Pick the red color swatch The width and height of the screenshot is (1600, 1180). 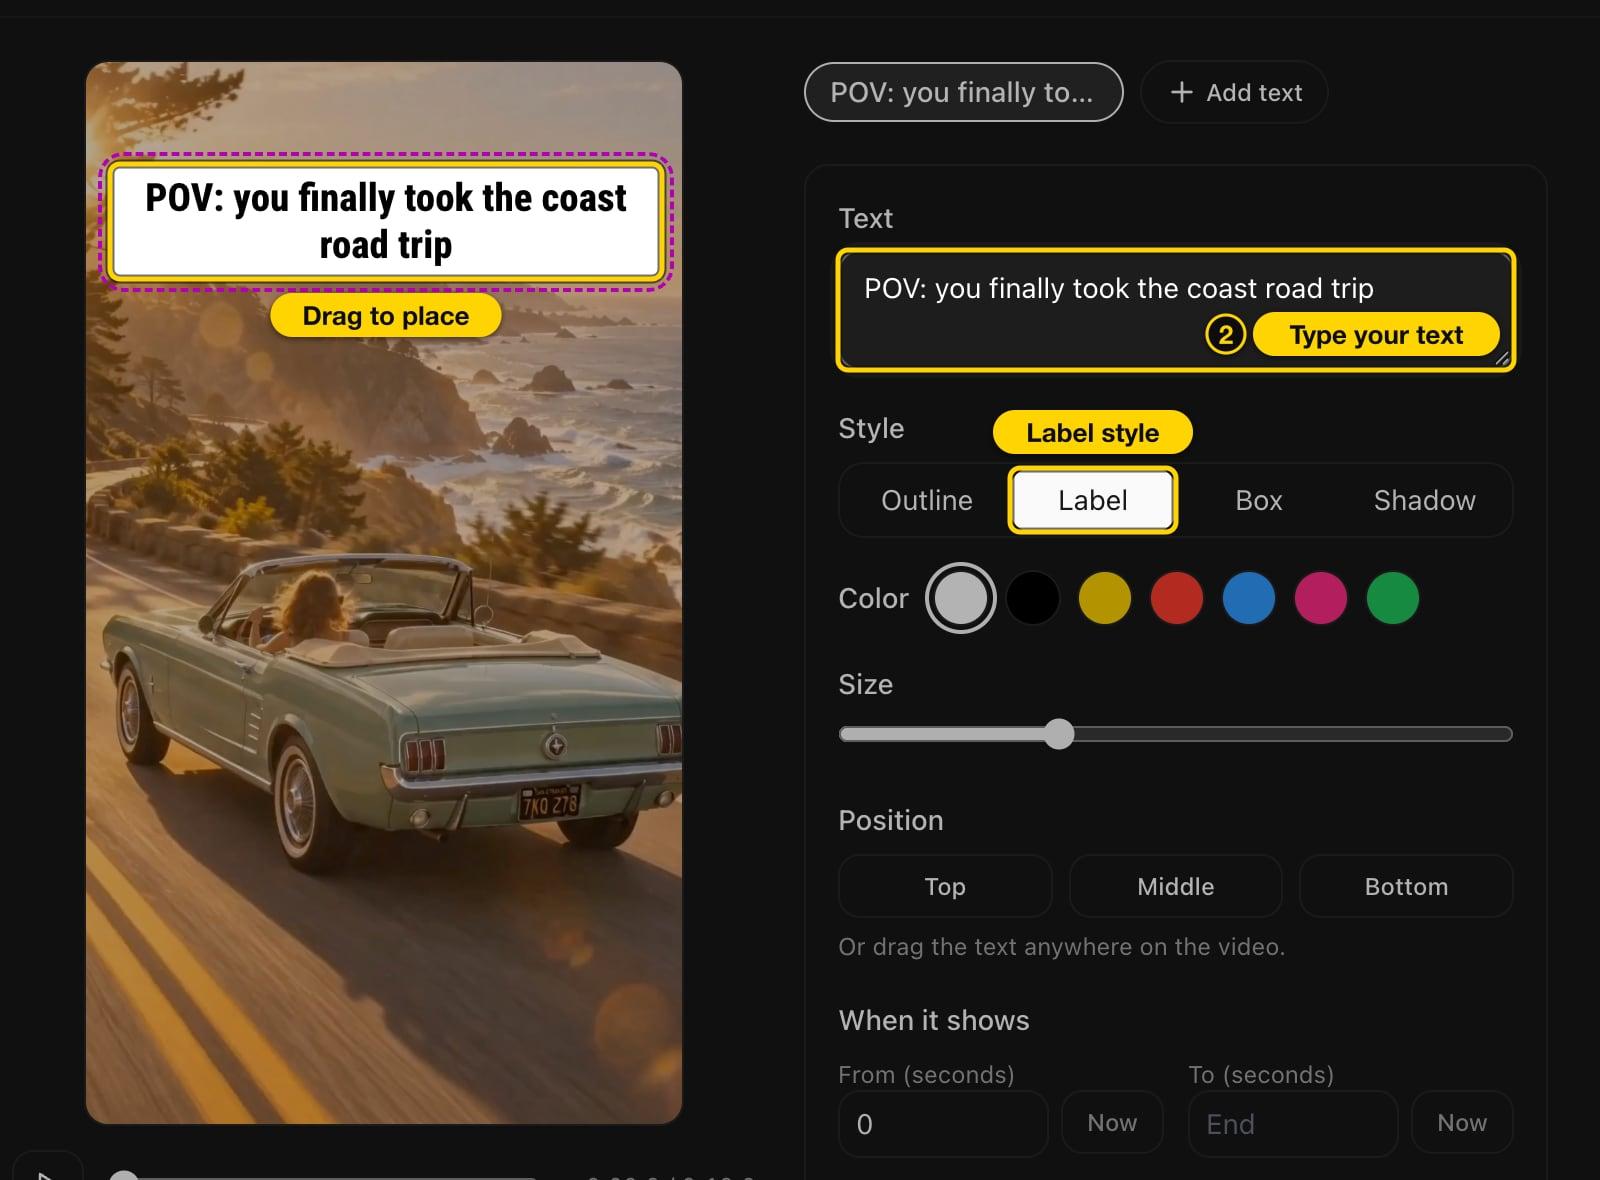point(1176,598)
